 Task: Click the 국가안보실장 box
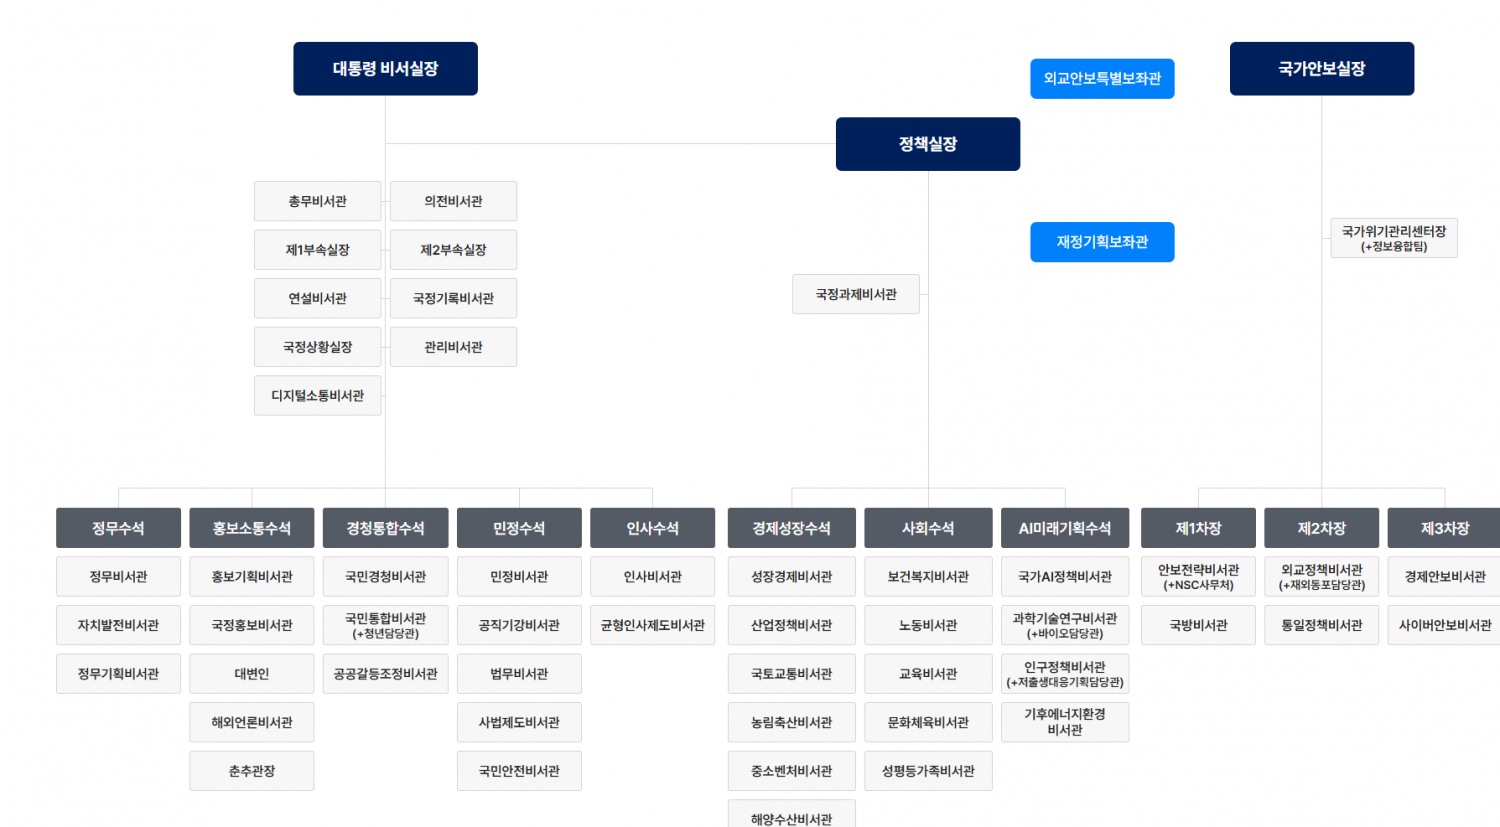(1322, 68)
